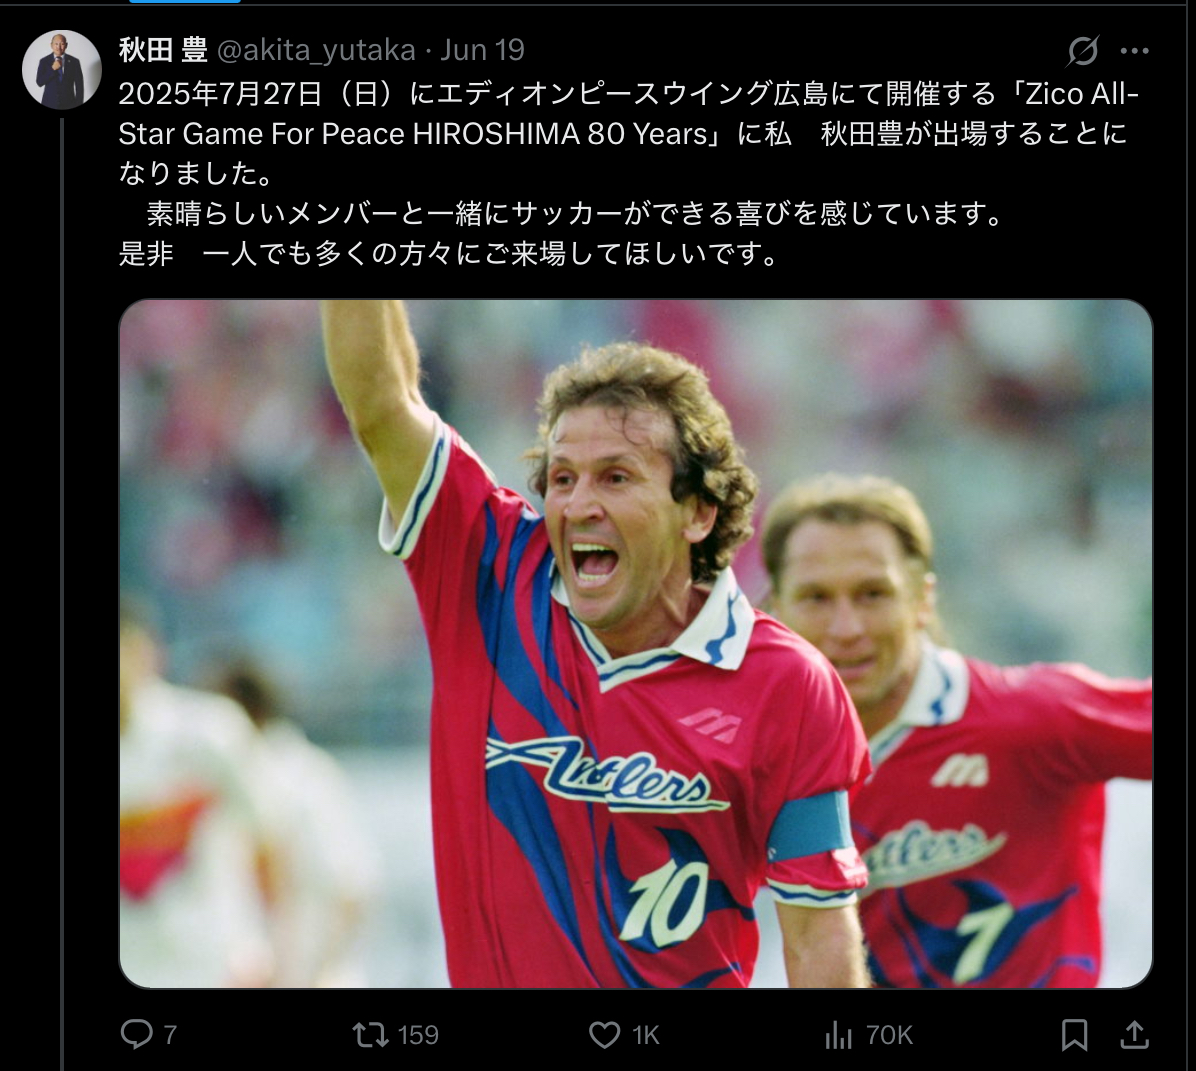1196x1071 pixels.
Task: Click the reply speech bubble icon
Action: coord(137,1034)
